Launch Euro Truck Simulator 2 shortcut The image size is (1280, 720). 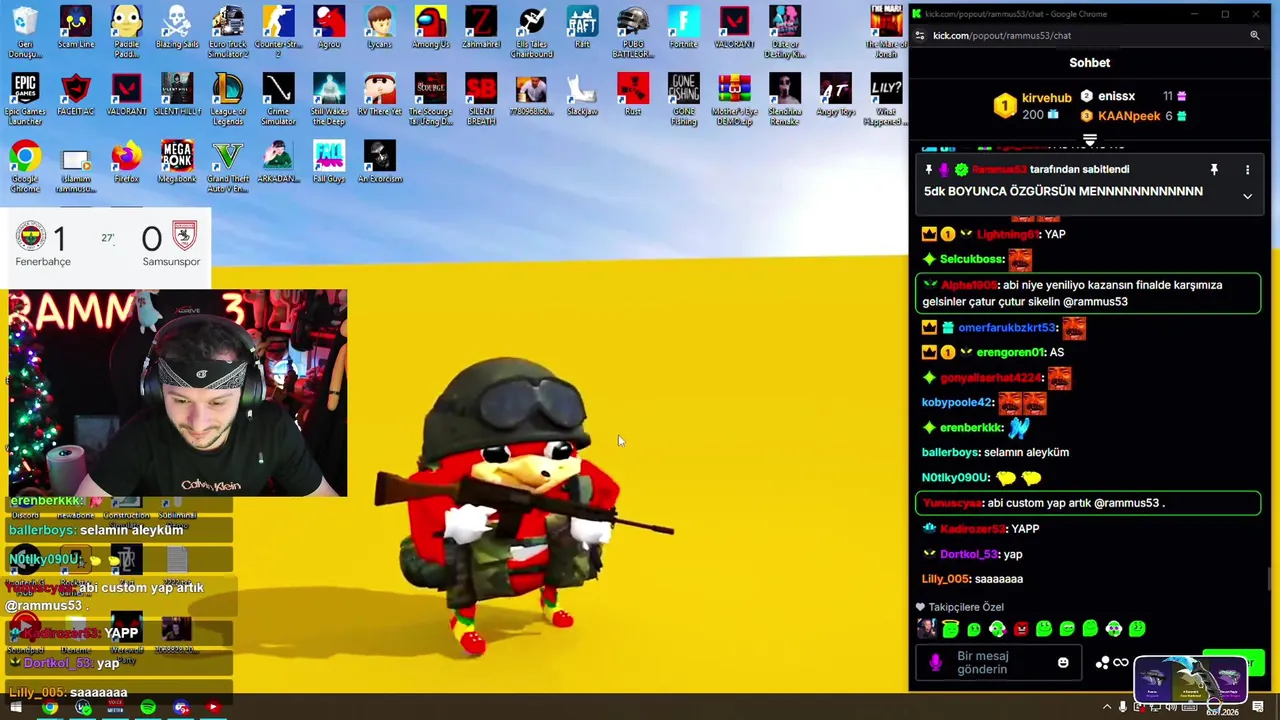[x=228, y=32]
